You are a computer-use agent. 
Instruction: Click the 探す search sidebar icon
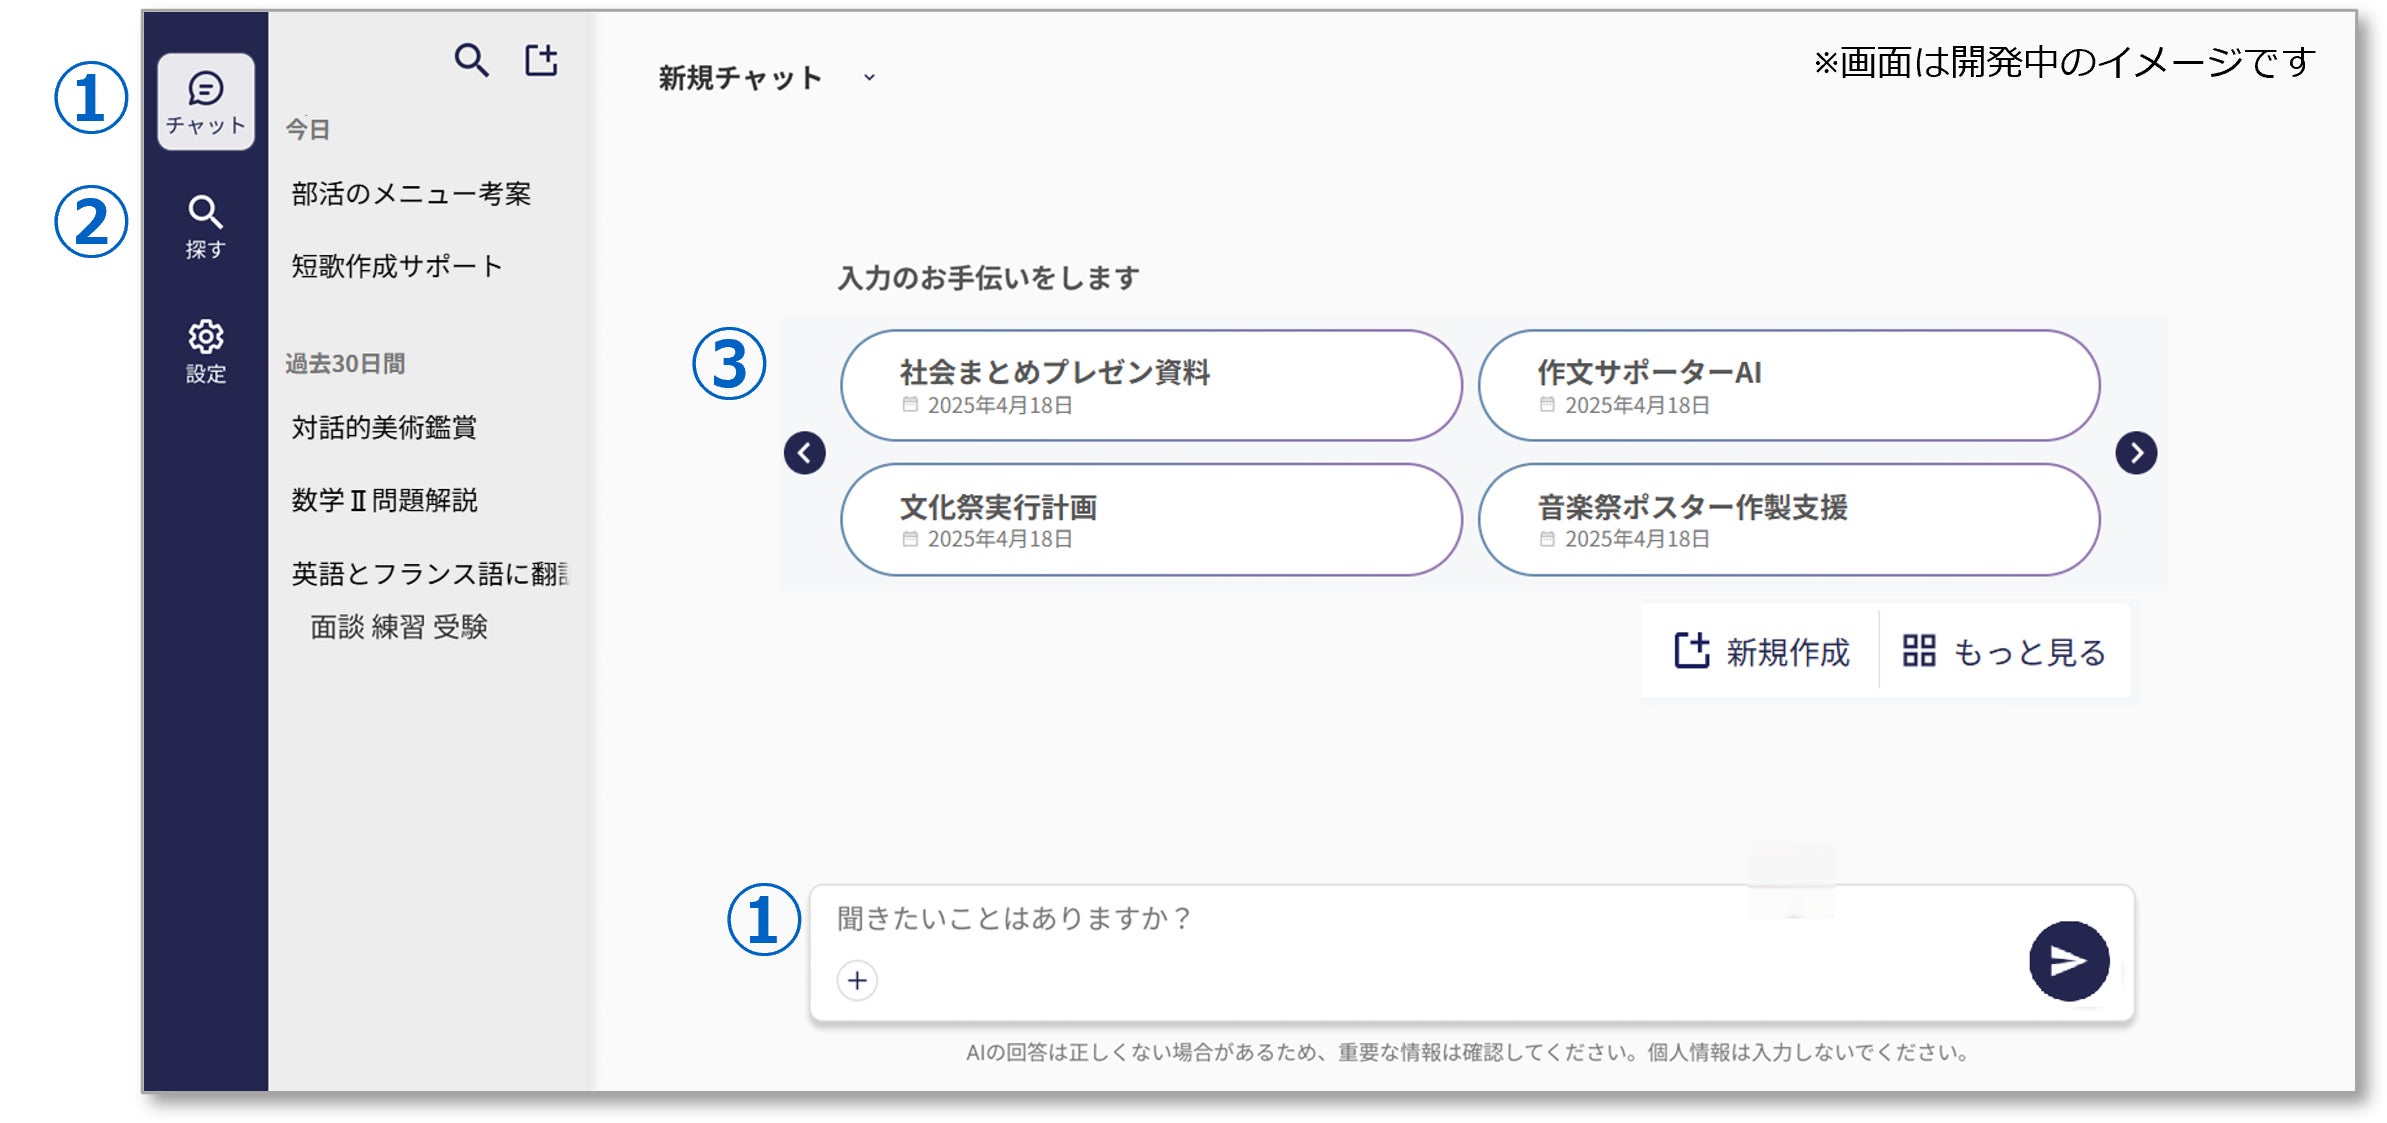click(x=205, y=226)
